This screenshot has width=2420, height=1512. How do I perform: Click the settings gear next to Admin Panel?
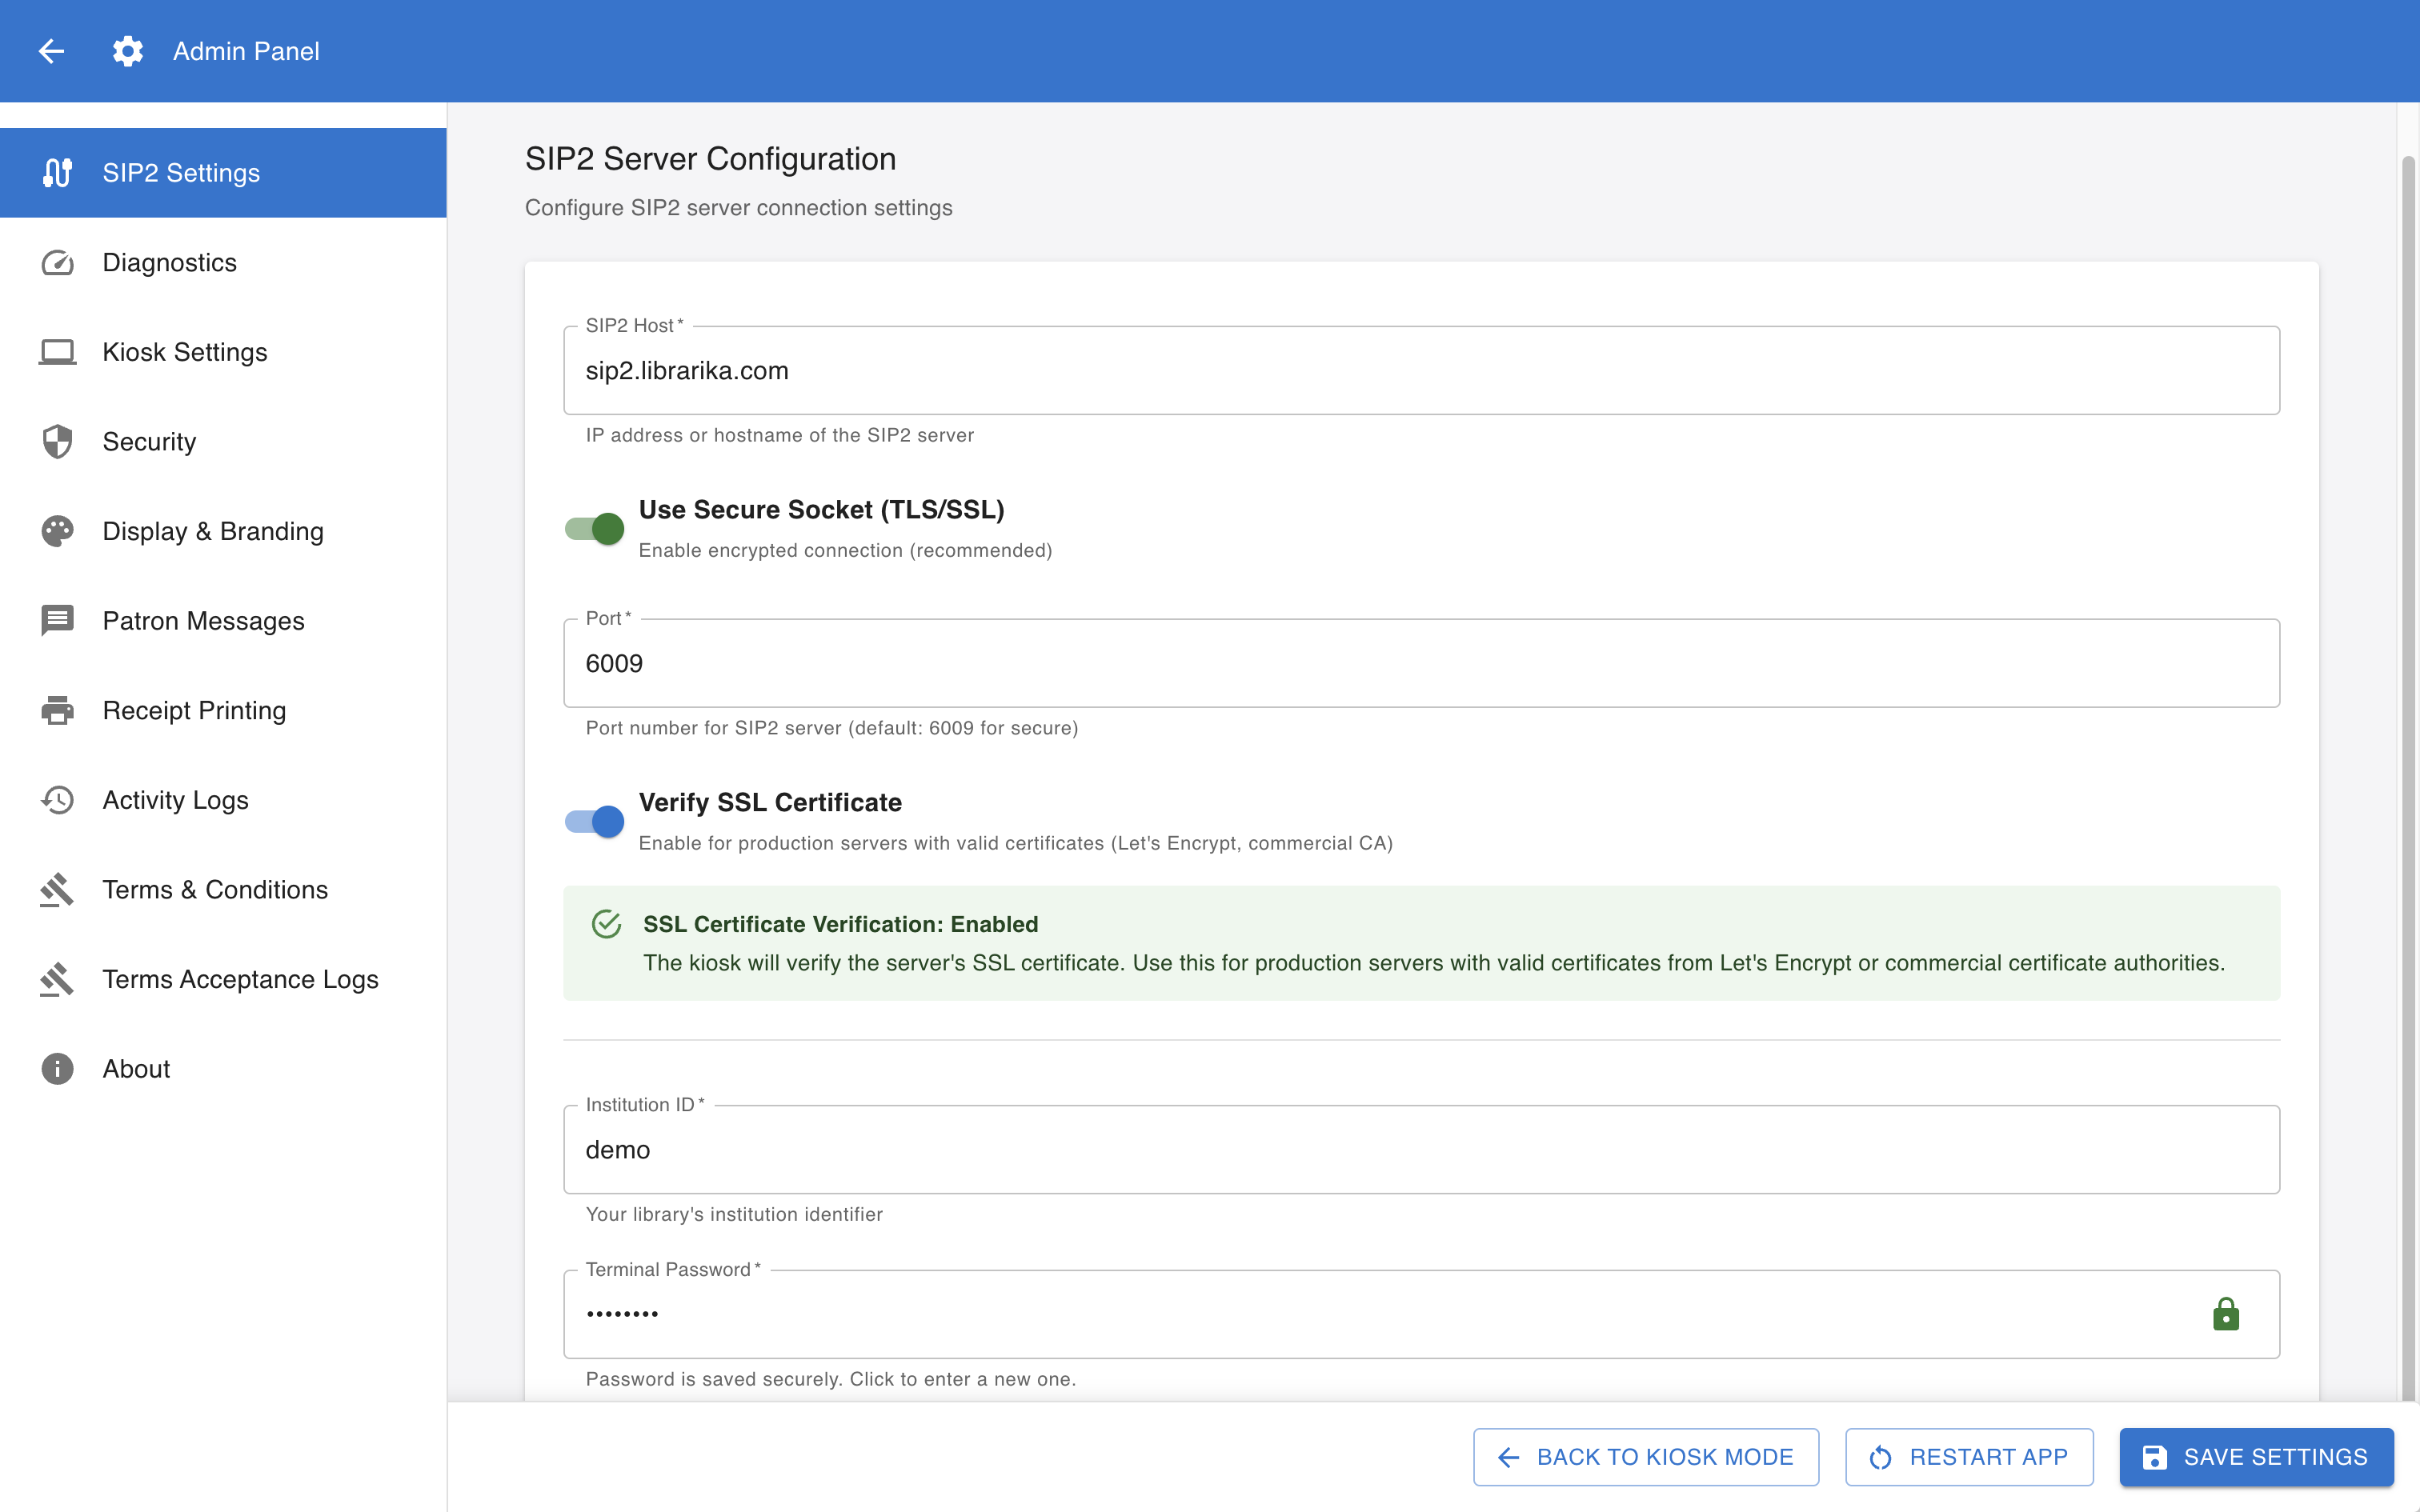point(127,51)
